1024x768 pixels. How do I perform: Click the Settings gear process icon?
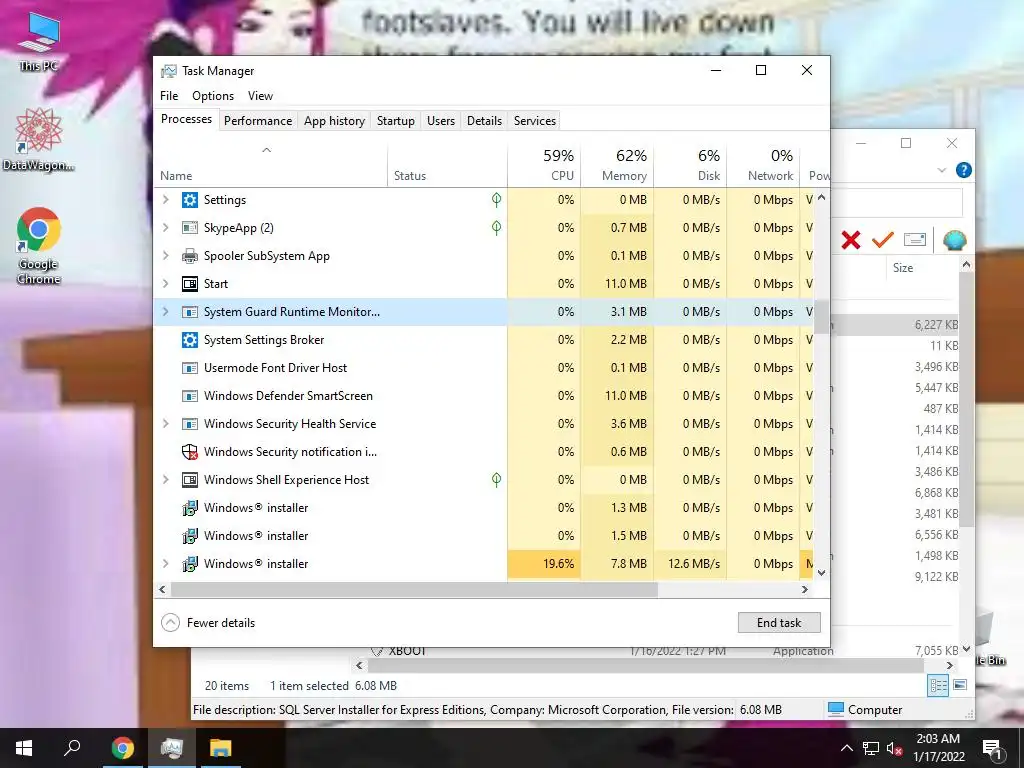coord(189,200)
